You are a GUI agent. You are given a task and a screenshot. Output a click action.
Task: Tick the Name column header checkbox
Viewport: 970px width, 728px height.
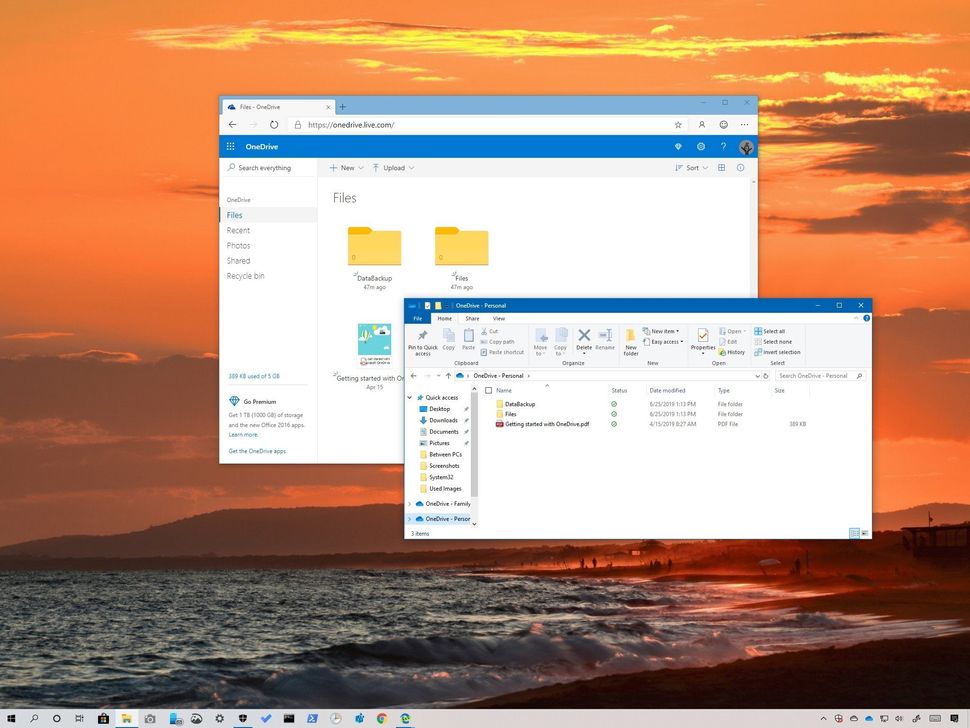pos(489,390)
